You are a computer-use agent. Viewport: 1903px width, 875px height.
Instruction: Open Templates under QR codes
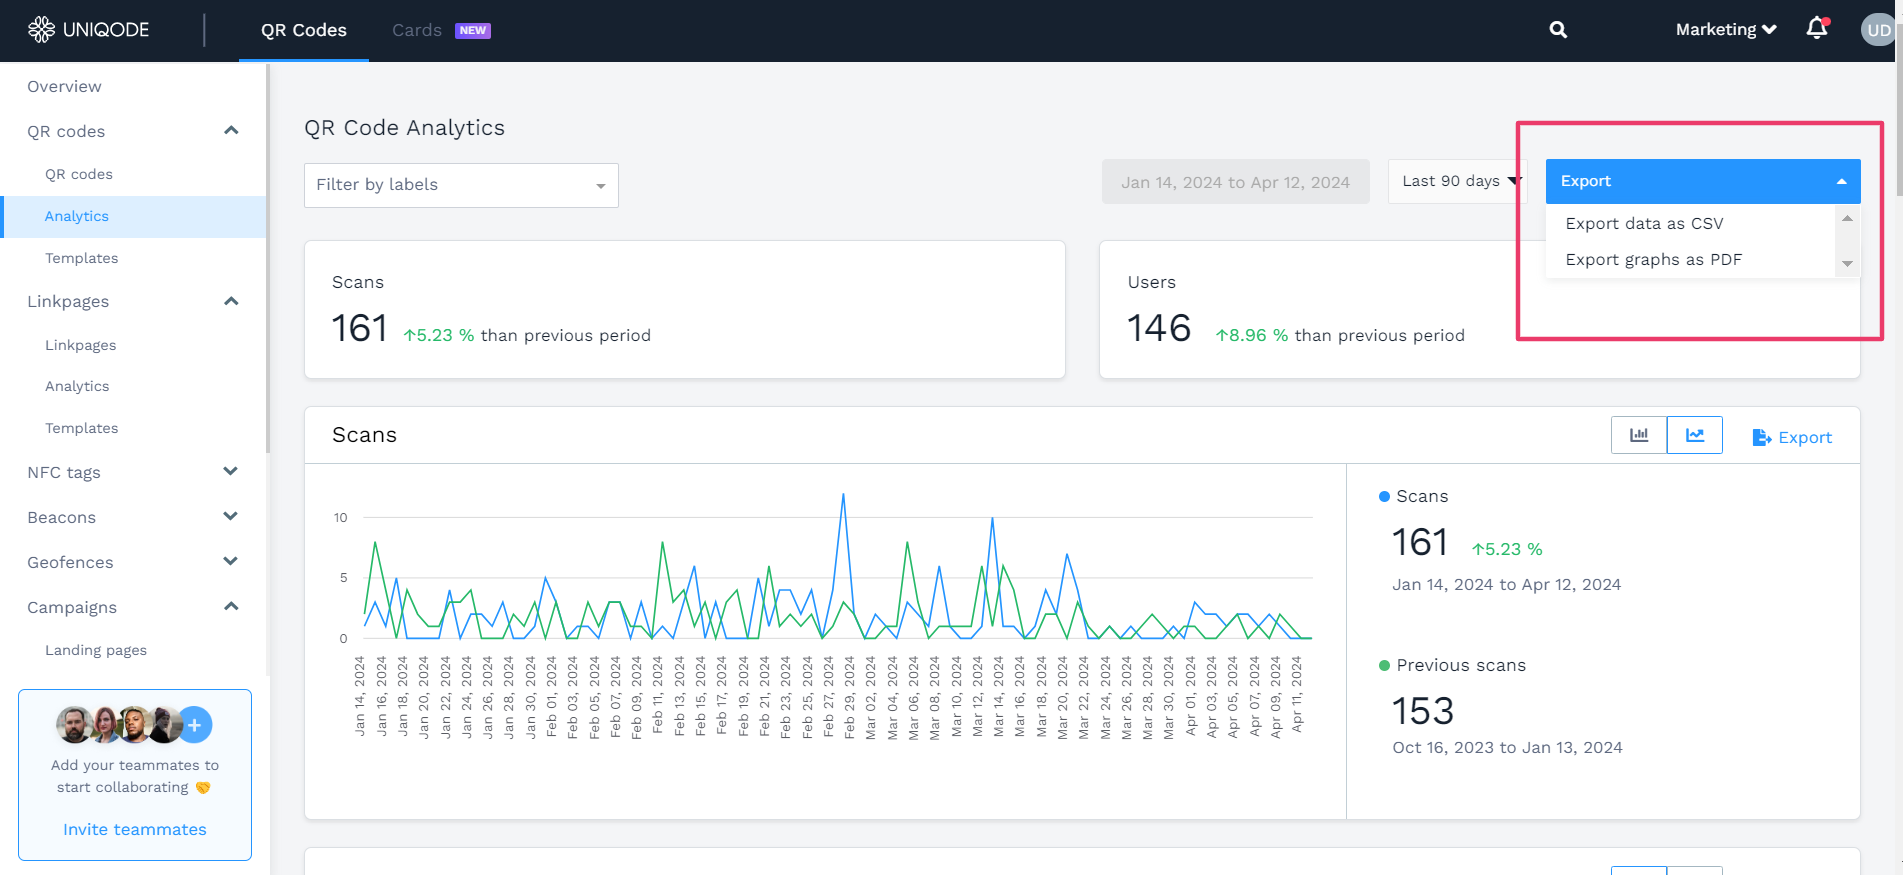pyautogui.click(x=81, y=258)
